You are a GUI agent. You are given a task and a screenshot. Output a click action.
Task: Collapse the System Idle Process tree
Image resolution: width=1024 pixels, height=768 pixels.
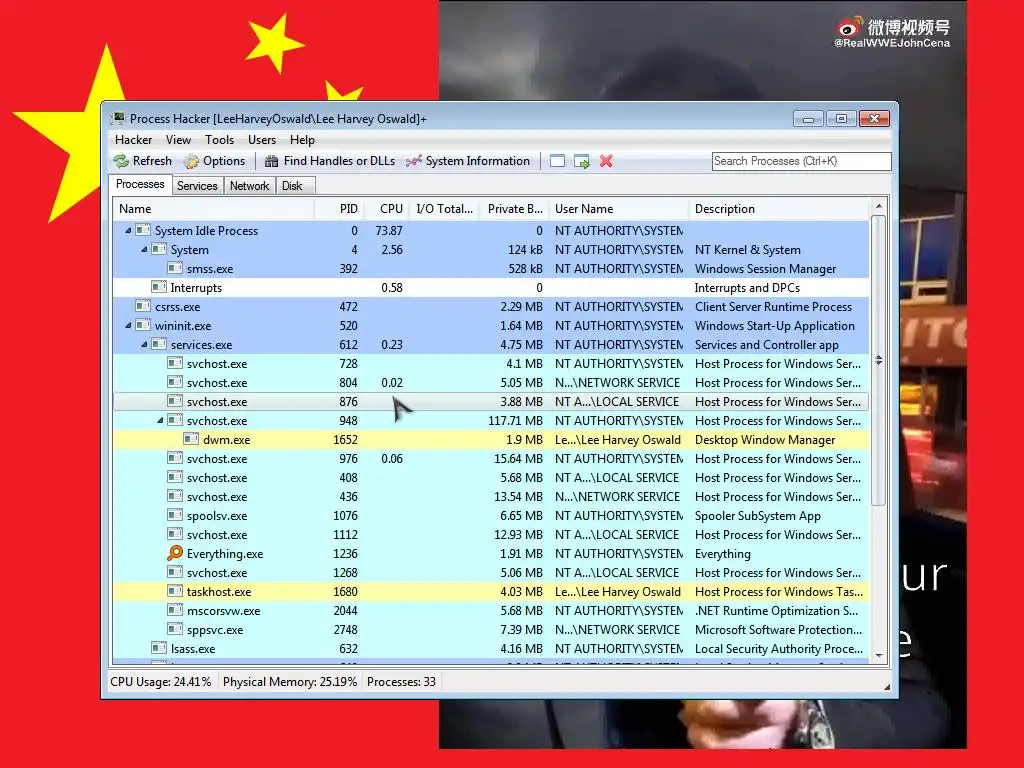(128, 231)
